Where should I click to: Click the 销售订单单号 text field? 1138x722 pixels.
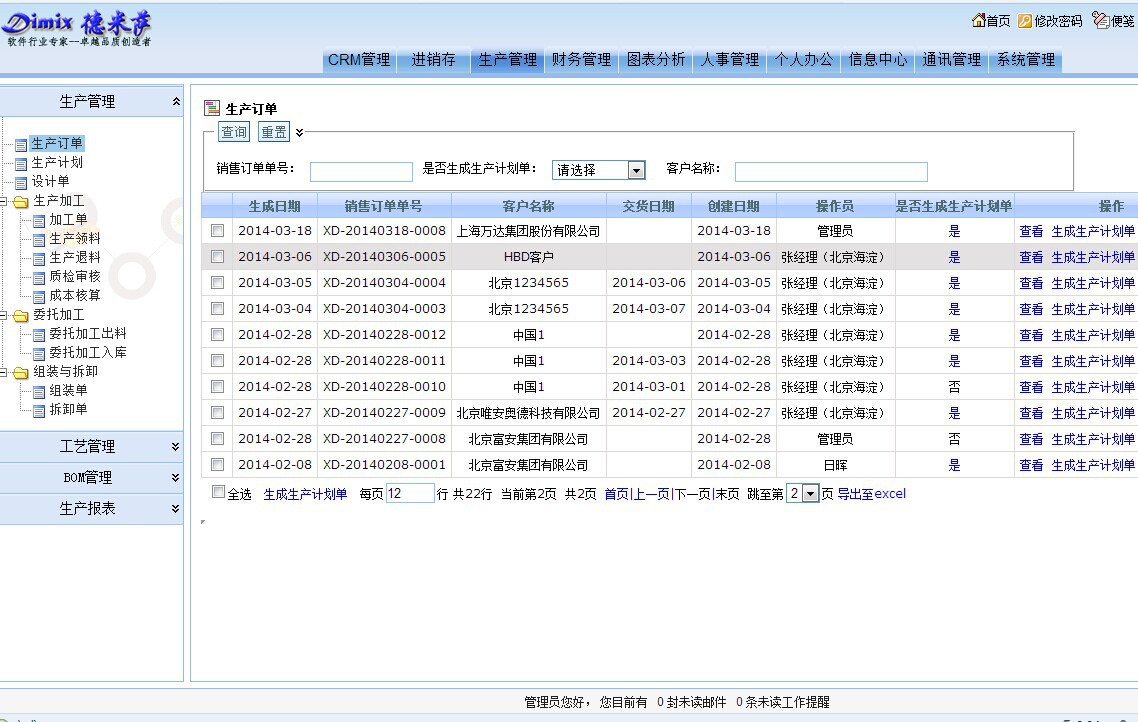coord(361,172)
